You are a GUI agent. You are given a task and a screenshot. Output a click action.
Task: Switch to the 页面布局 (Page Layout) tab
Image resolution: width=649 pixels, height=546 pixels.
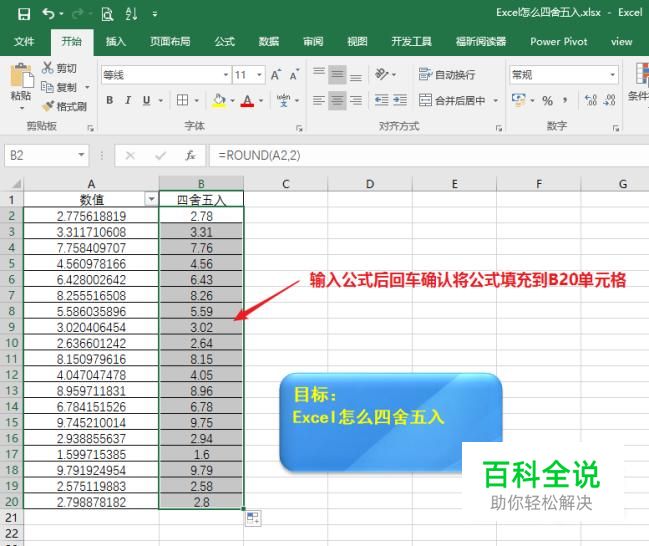pos(170,41)
